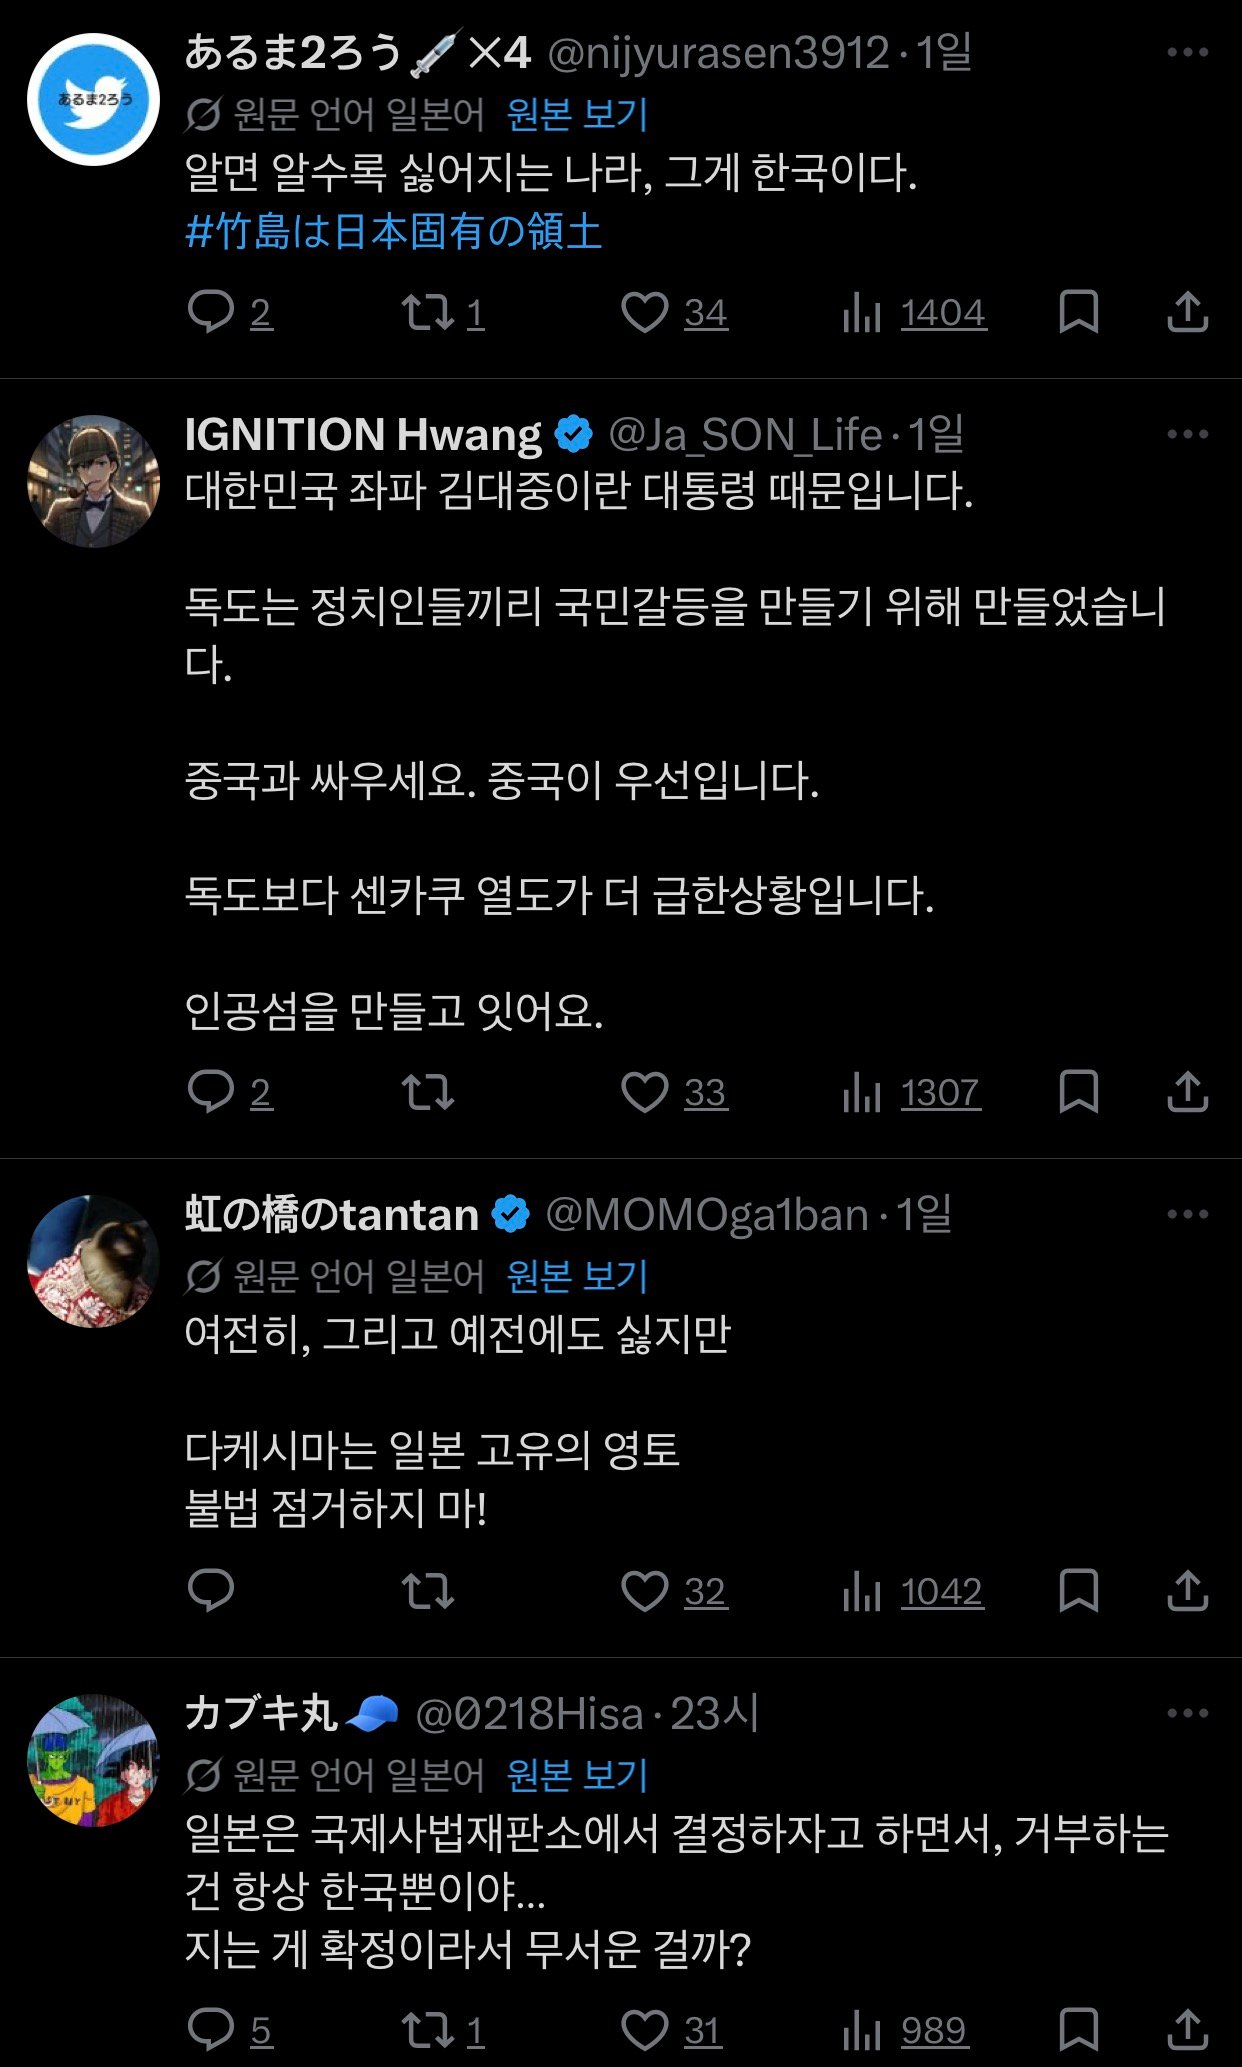Bookmark the IGNITION Hwang tweet
This screenshot has width=1242, height=2067.
(1078, 1092)
